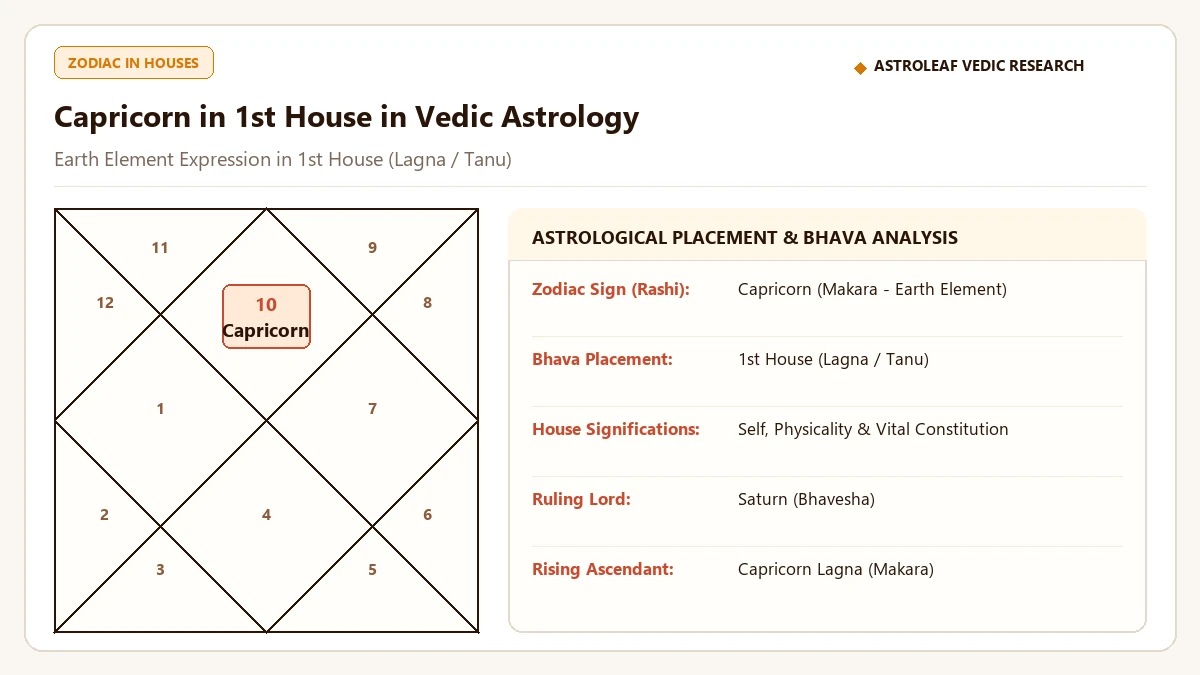Click house number 11 in the chart
Viewport: 1200px width, 675px height.
click(160, 248)
